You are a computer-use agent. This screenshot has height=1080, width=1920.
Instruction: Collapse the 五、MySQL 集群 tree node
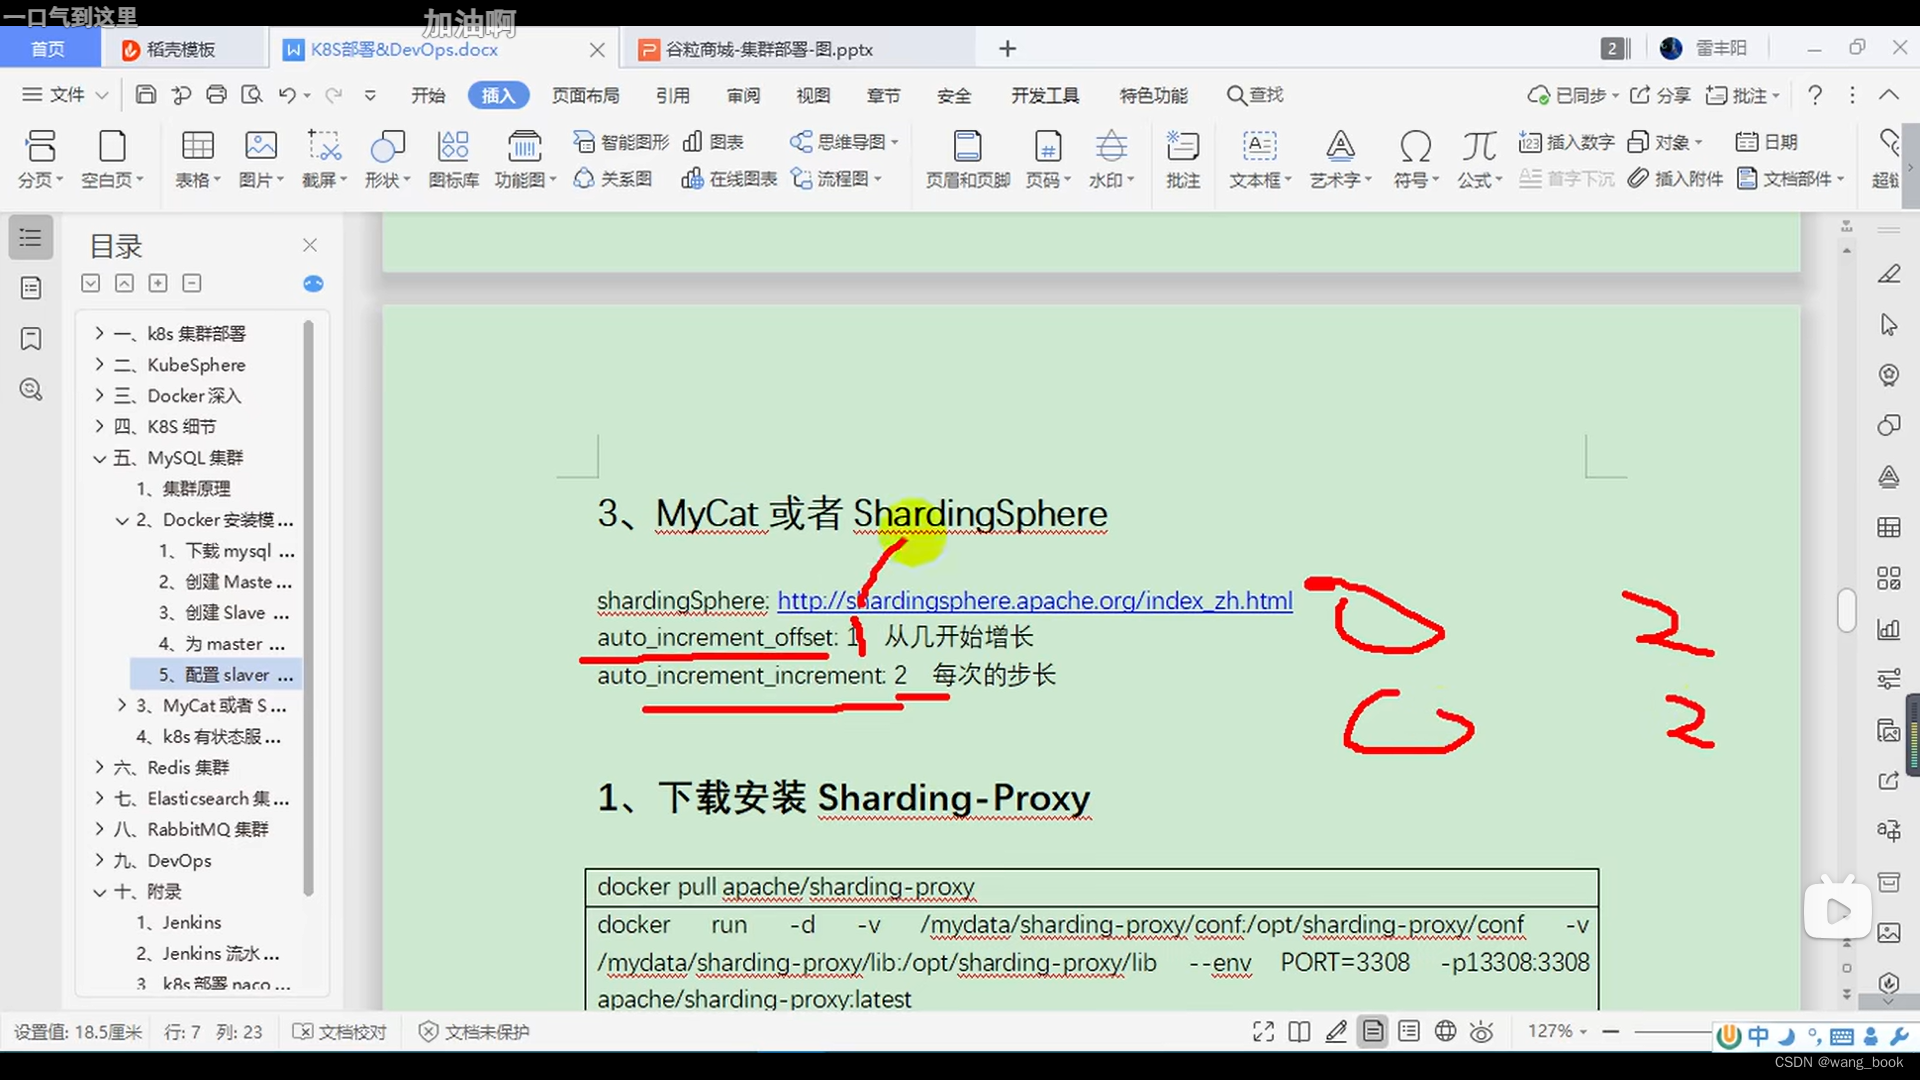point(99,458)
